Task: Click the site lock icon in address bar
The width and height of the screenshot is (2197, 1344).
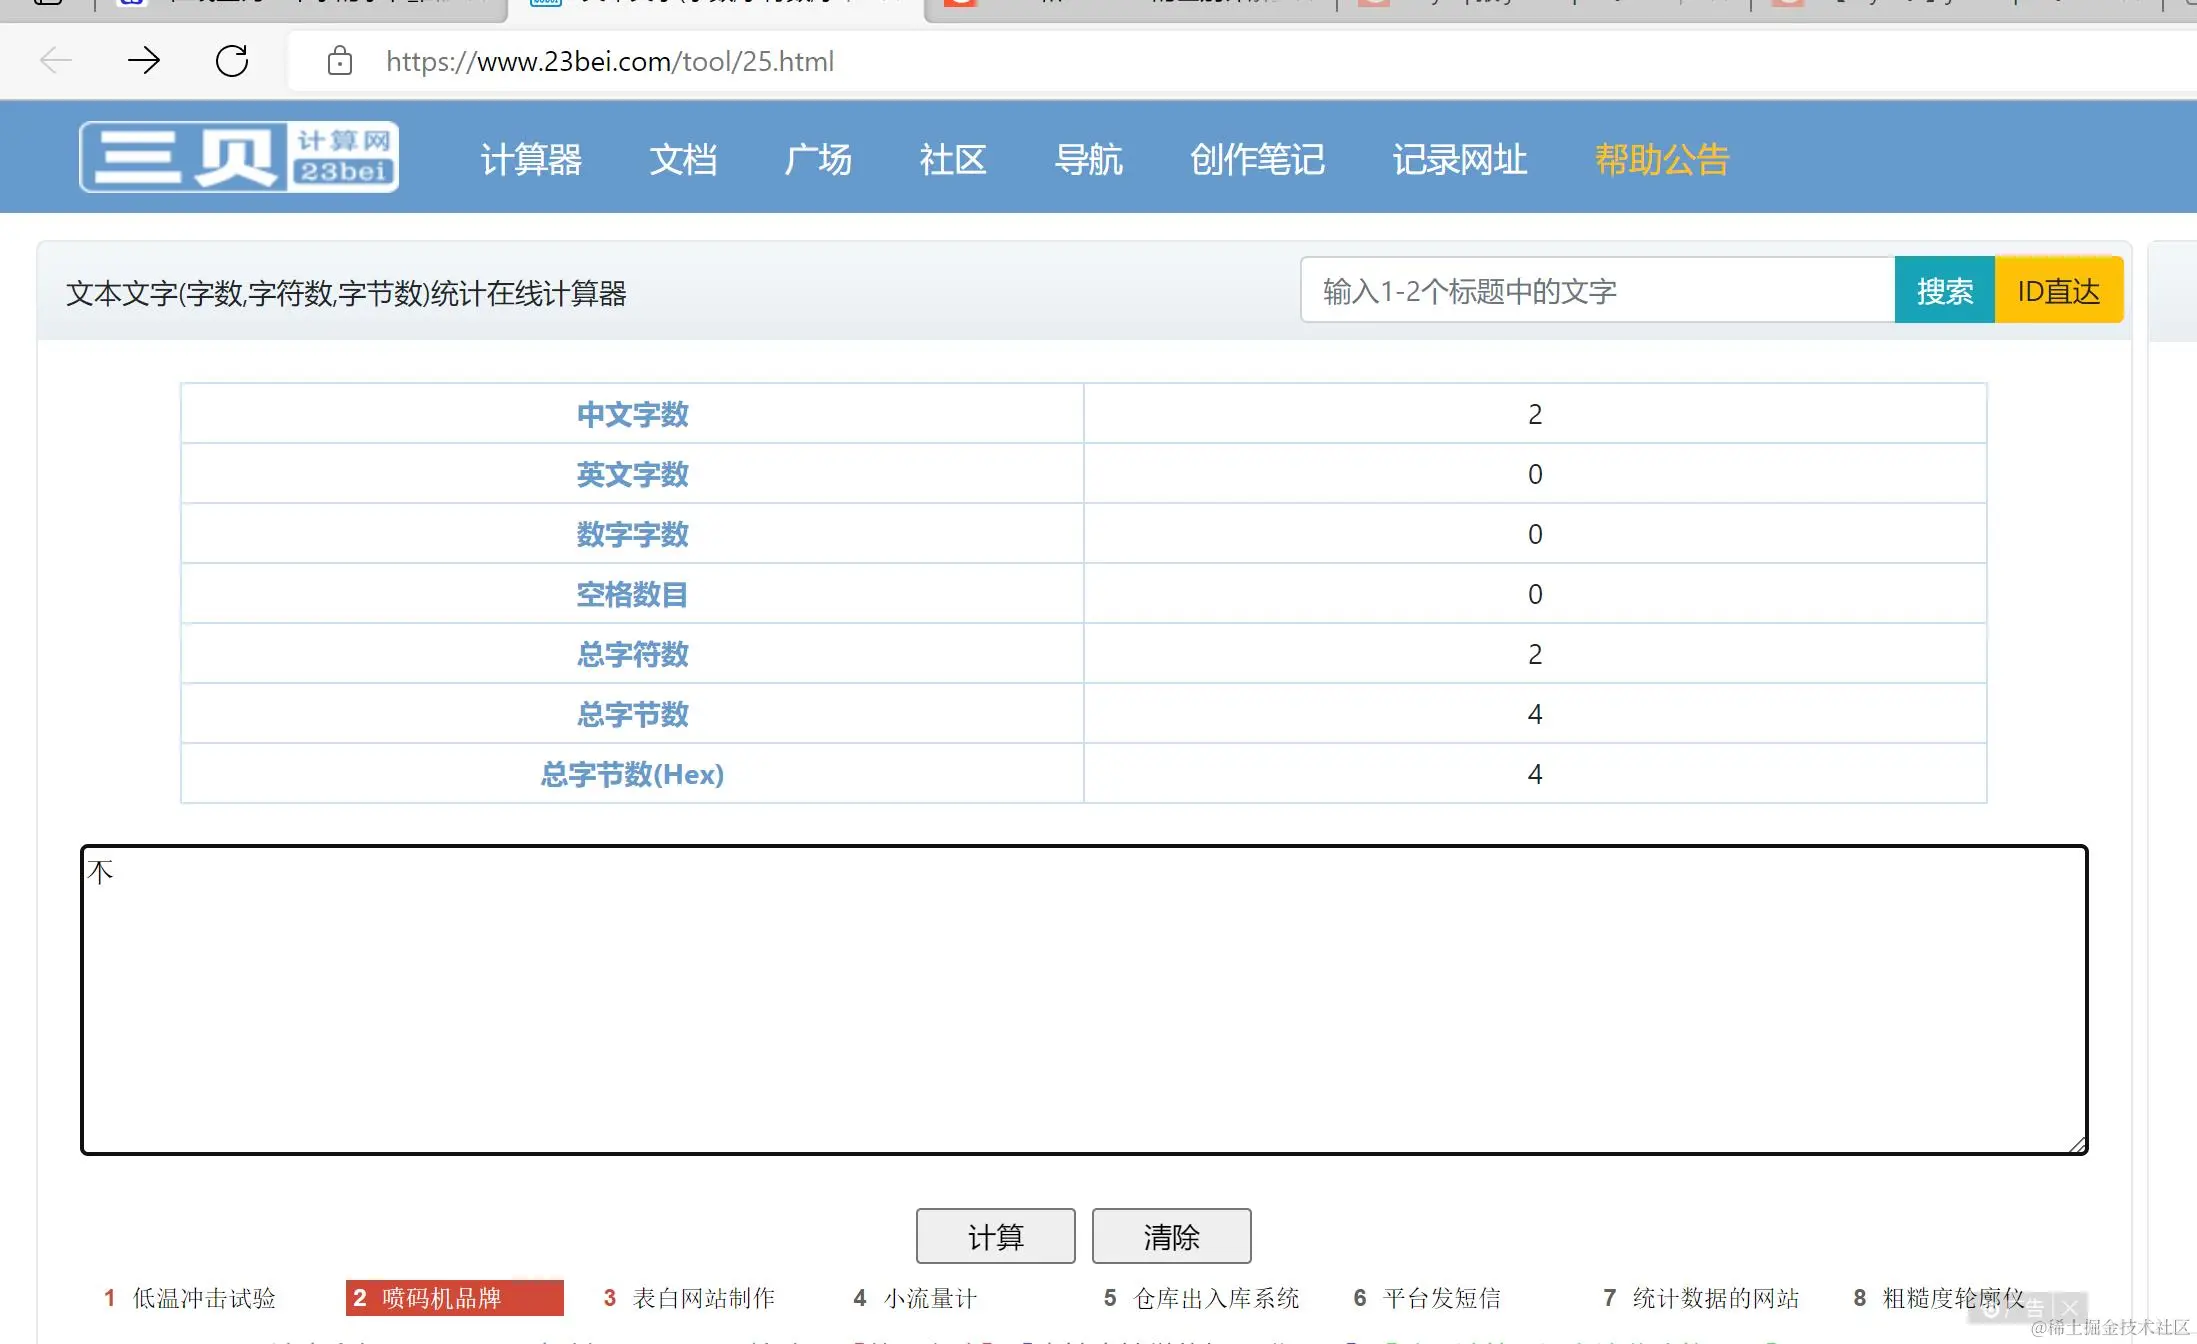Action: pyautogui.click(x=340, y=61)
